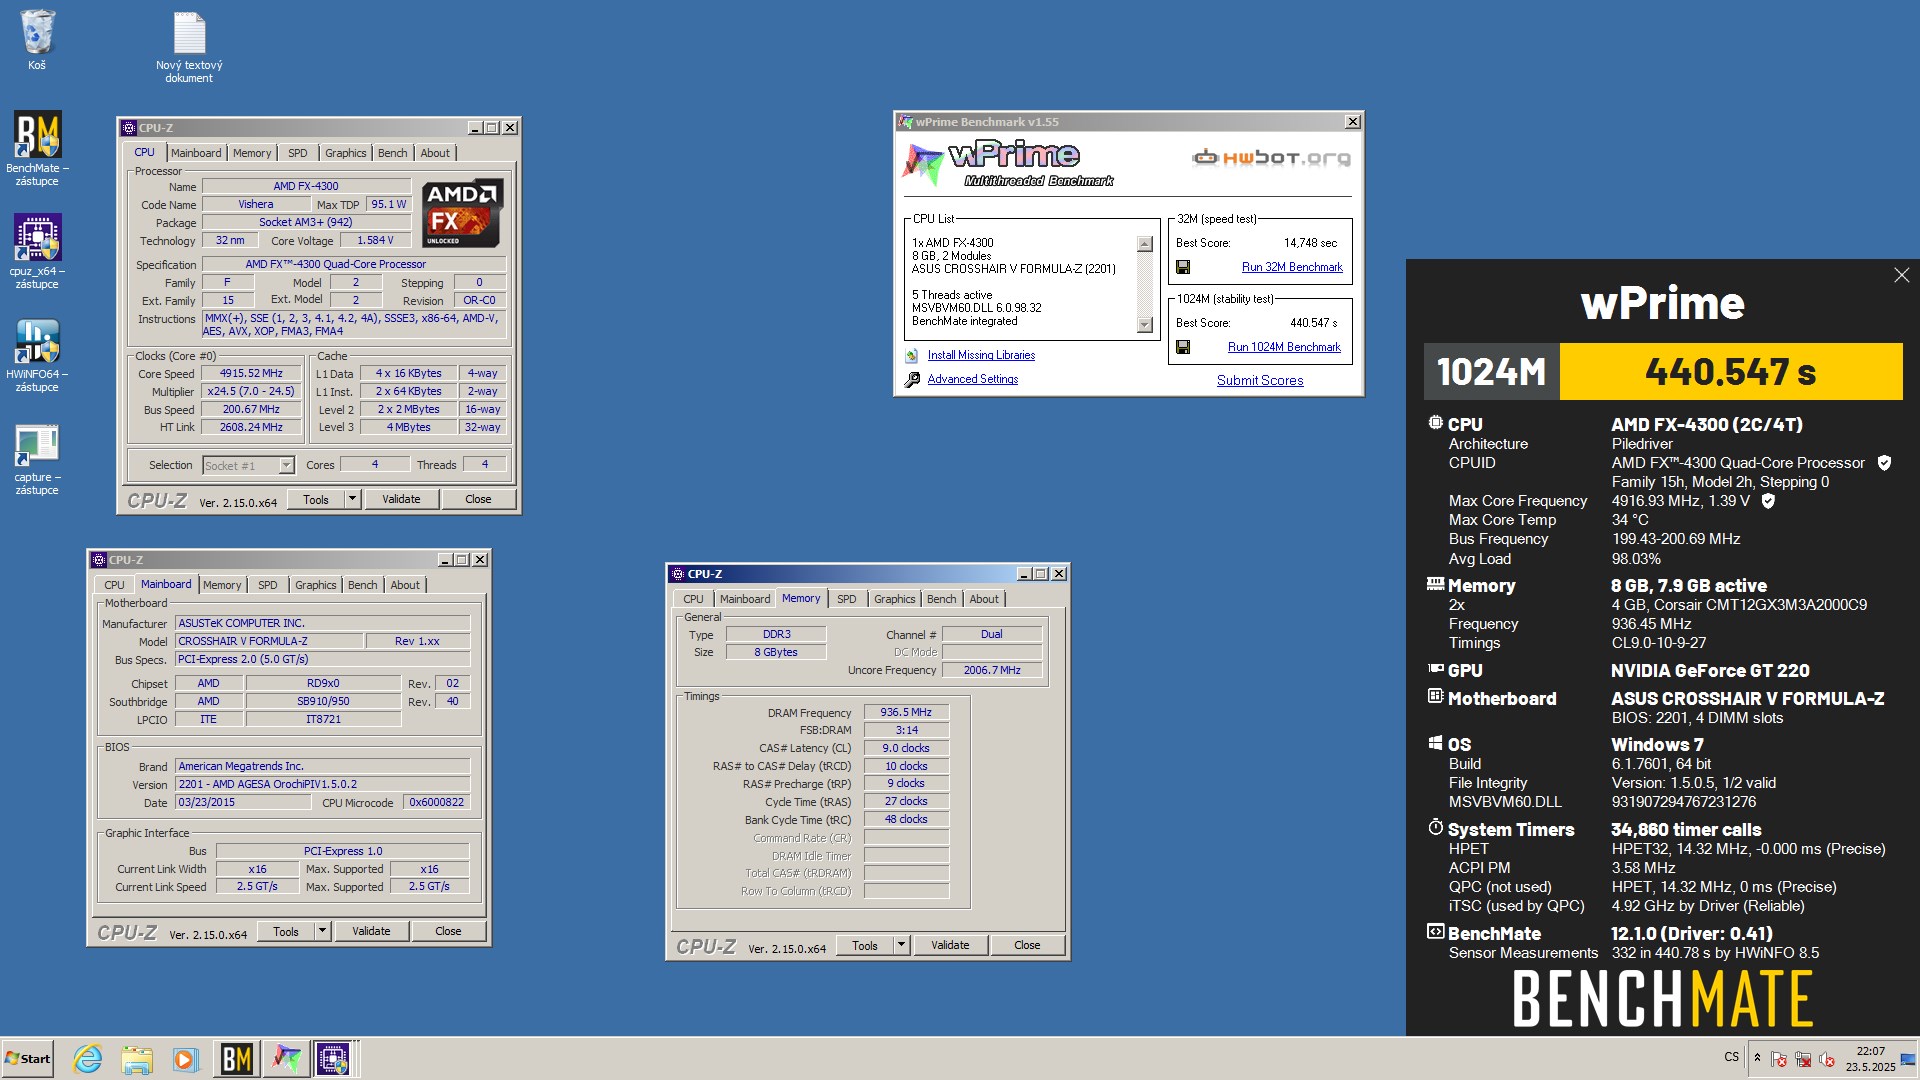1920x1080 pixels.
Task: Switch to wPrime taskbar button
Action: pos(286,1059)
